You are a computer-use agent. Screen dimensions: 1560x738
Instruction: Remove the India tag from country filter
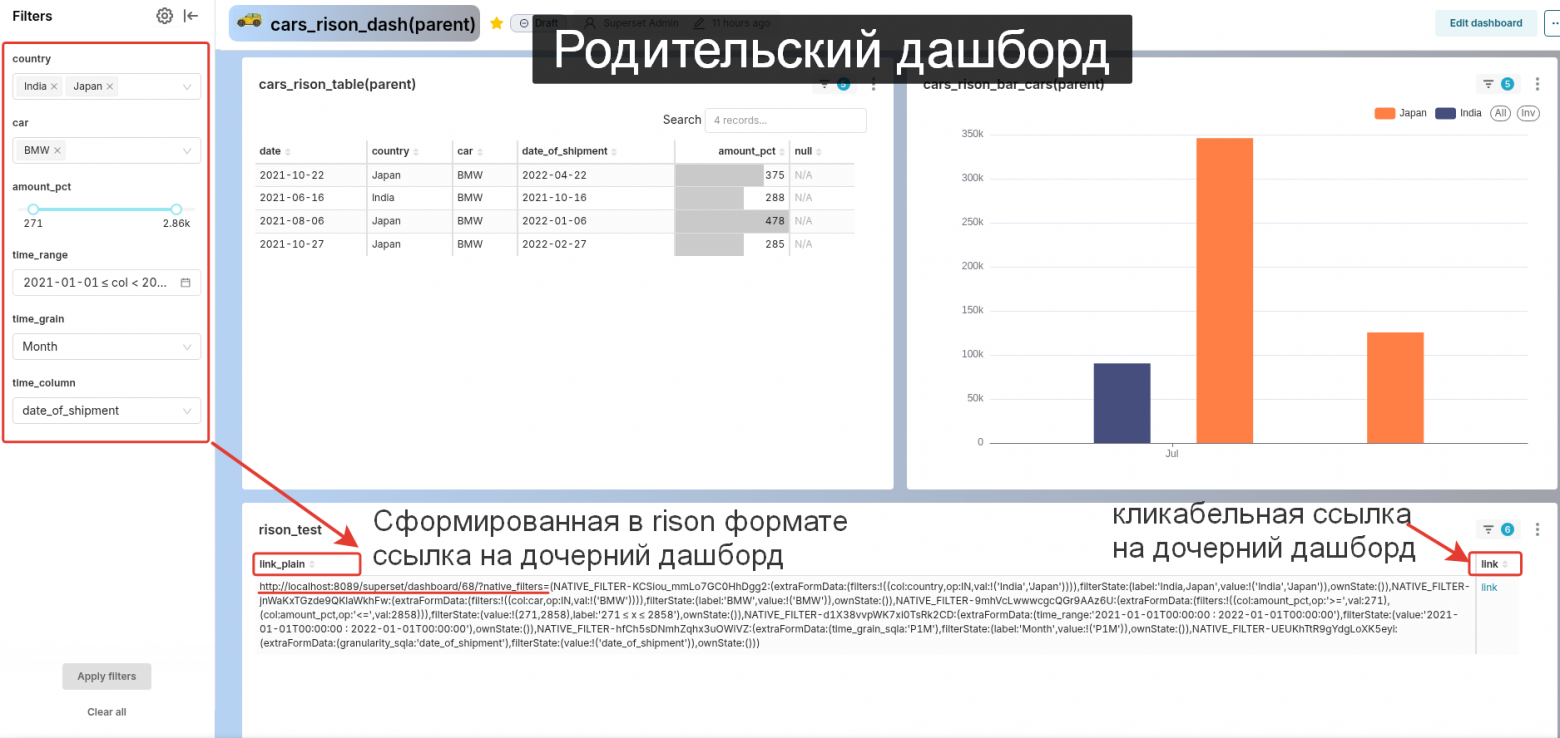coord(54,86)
